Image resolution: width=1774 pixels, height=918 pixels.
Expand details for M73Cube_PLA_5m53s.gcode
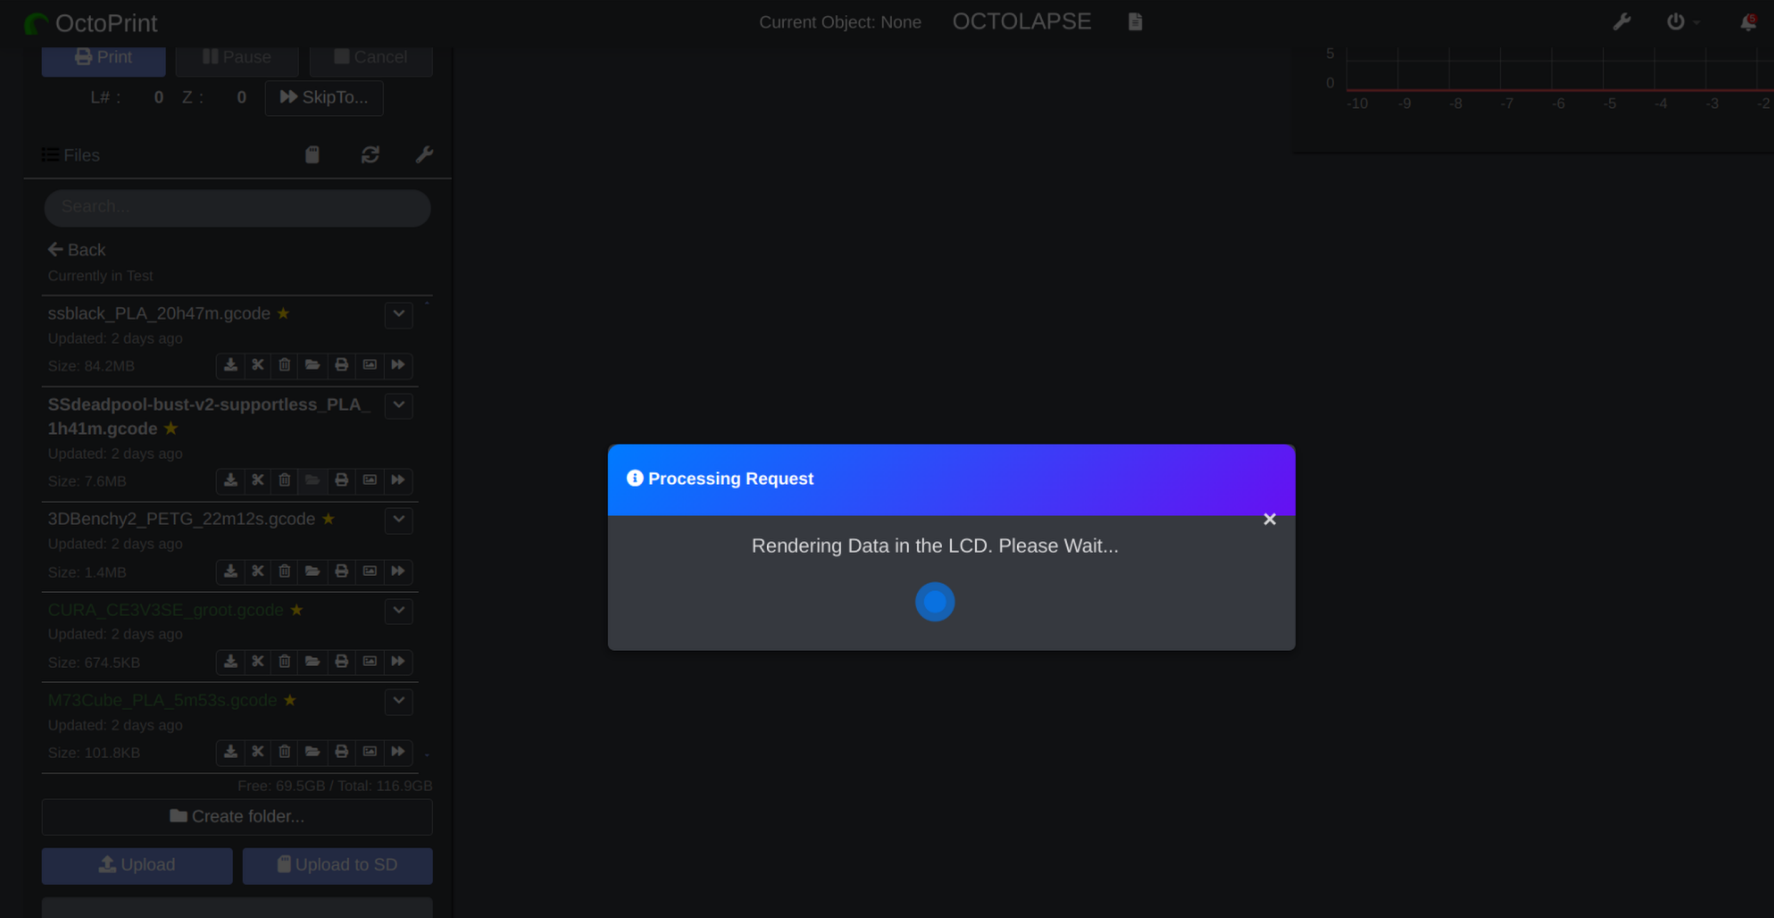[x=399, y=701]
